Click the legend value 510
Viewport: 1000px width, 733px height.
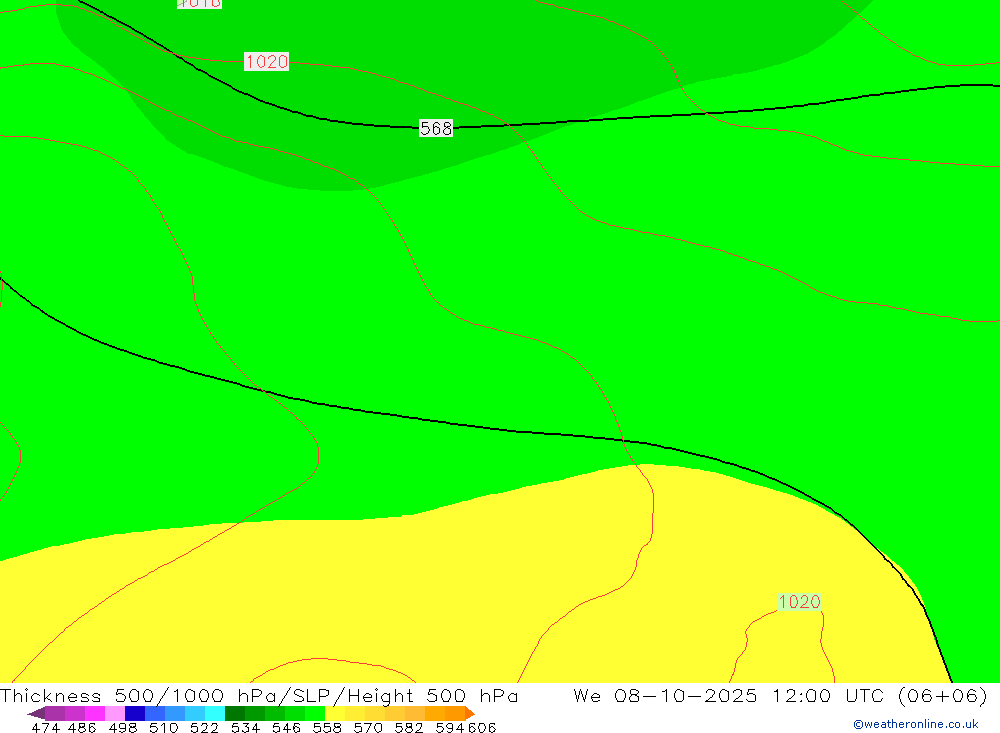(164, 727)
